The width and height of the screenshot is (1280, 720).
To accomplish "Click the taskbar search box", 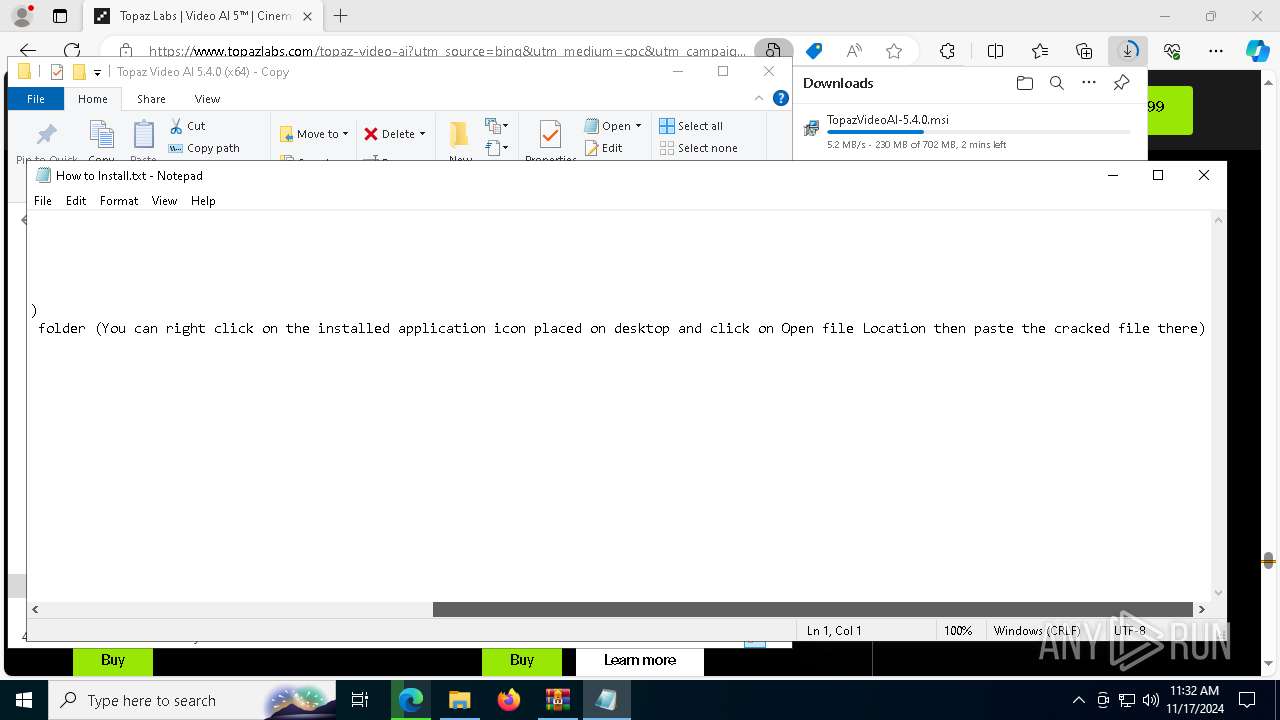I will (x=192, y=700).
